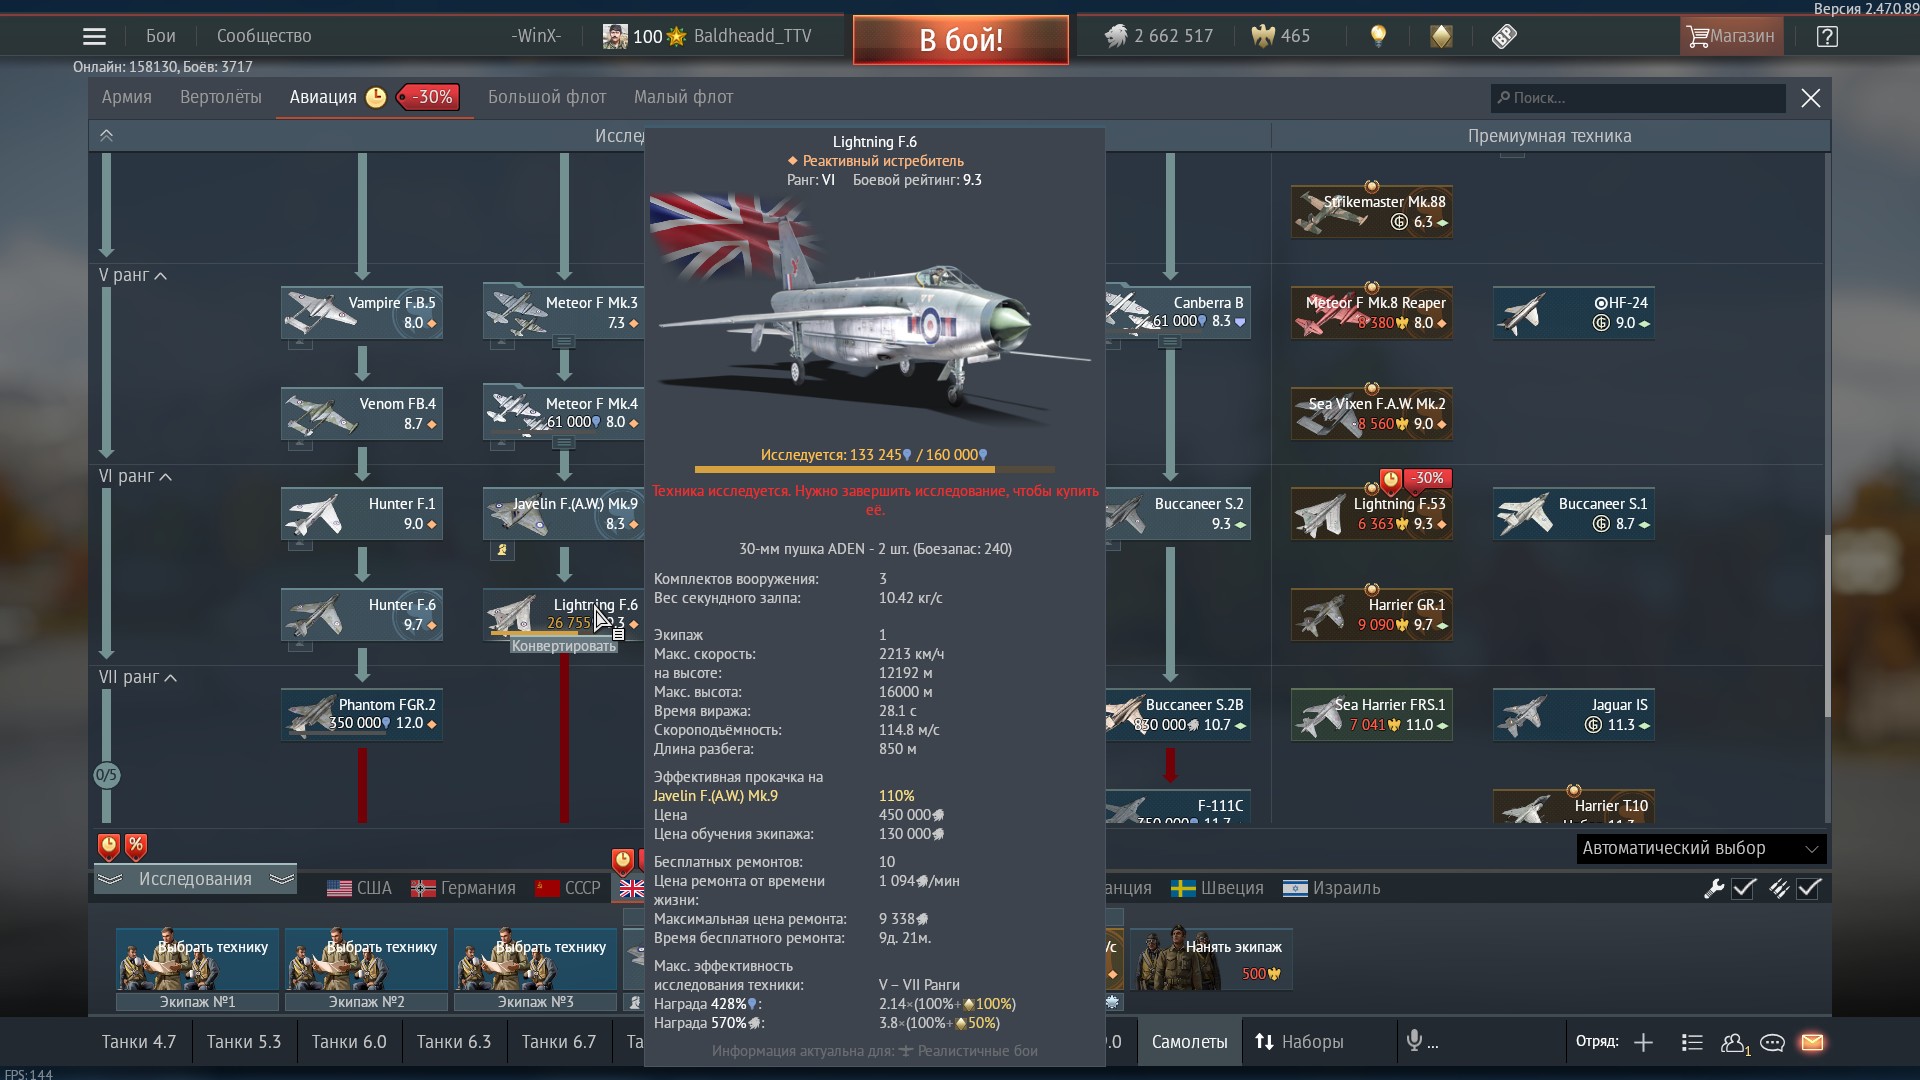
Task: Open the Бои menu
Action: (x=160, y=36)
